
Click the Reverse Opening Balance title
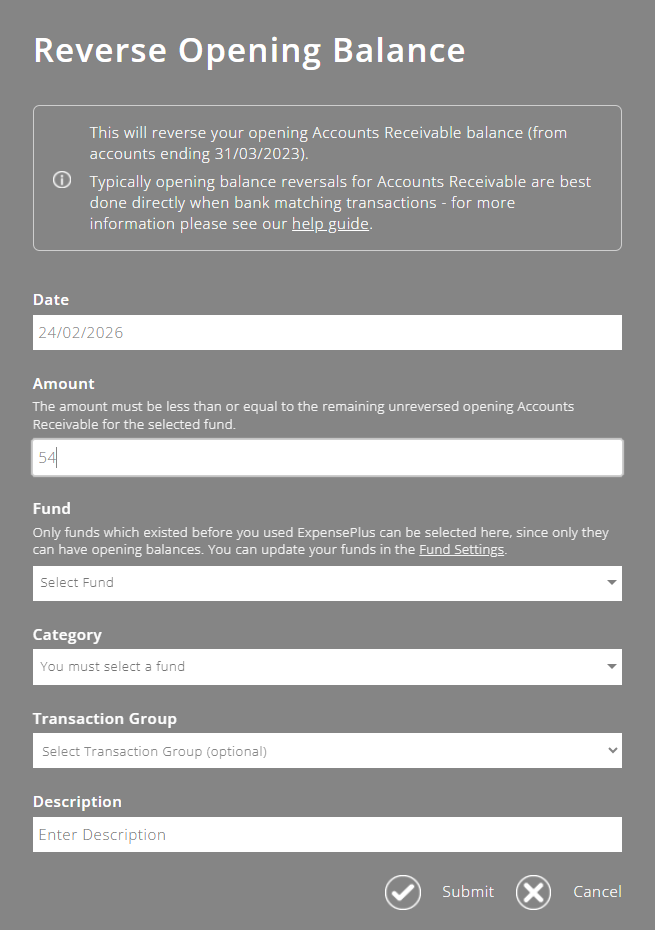(x=250, y=49)
